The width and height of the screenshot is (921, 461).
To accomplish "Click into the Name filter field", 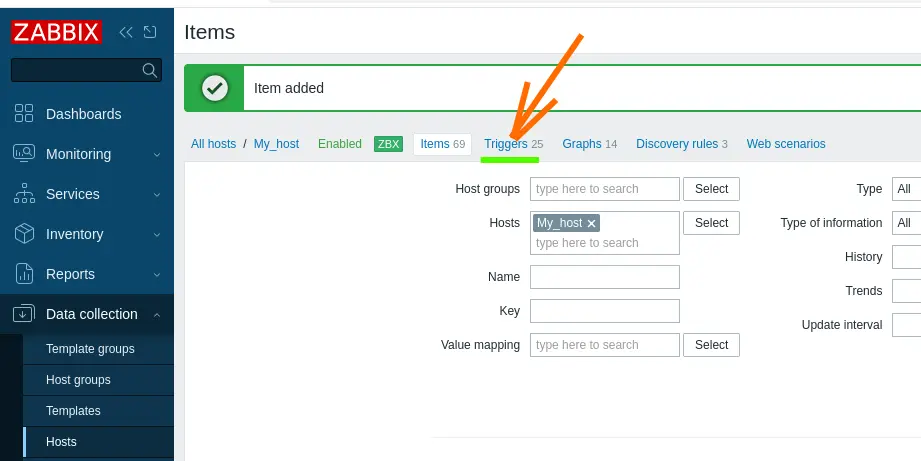I will [x=604, y=277].
